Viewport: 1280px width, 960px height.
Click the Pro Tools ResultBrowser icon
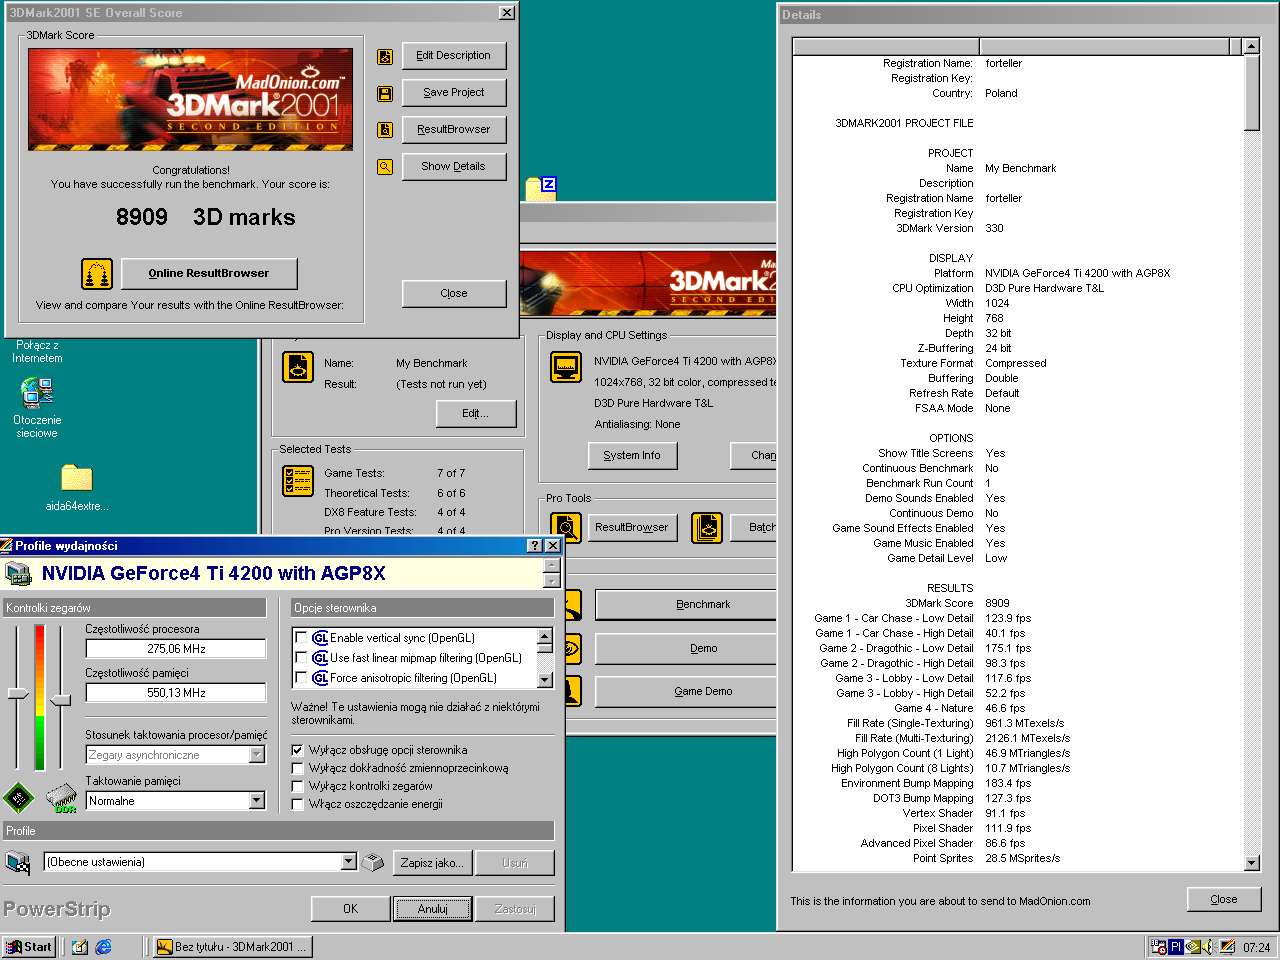coord(566,527)
